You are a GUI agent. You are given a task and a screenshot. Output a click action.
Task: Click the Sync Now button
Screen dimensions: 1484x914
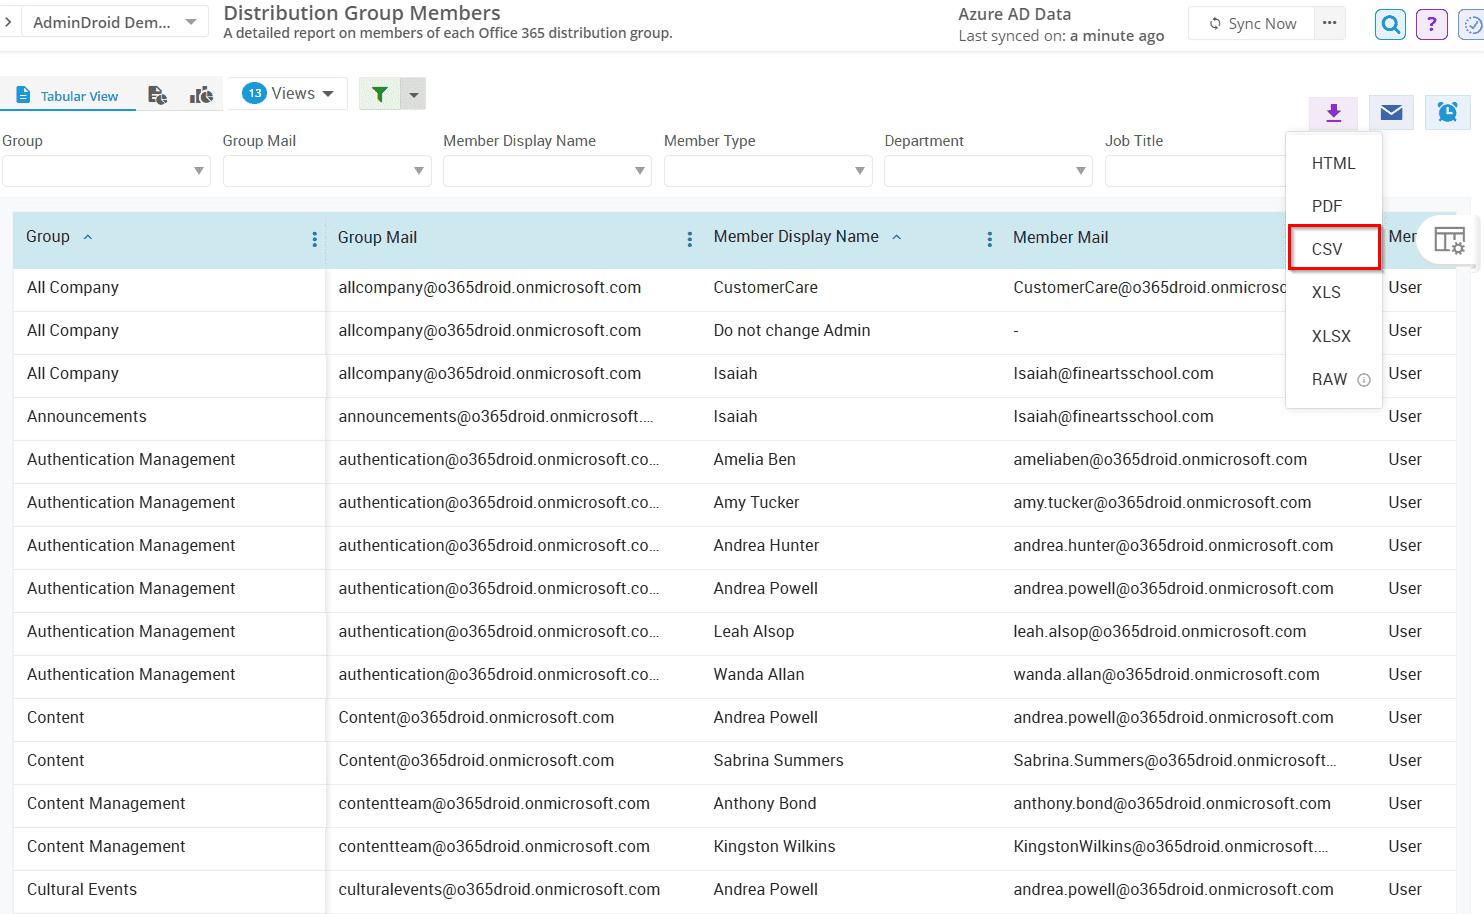point(1252,24)
